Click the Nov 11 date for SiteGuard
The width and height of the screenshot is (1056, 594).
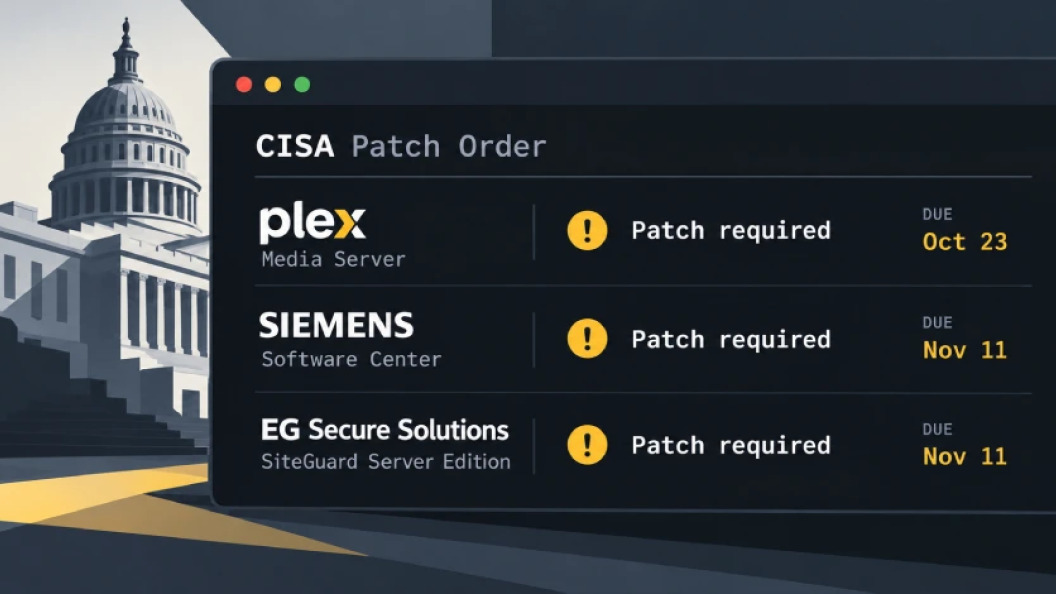964,456
